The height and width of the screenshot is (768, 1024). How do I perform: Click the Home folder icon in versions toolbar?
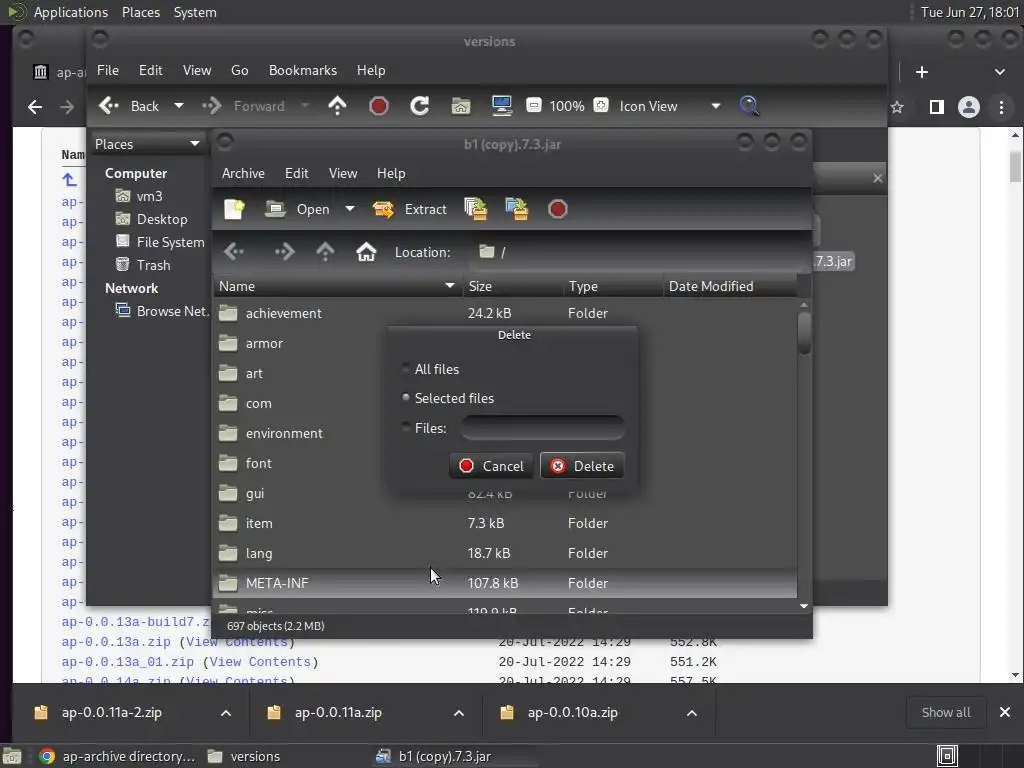tap(461, 106)
